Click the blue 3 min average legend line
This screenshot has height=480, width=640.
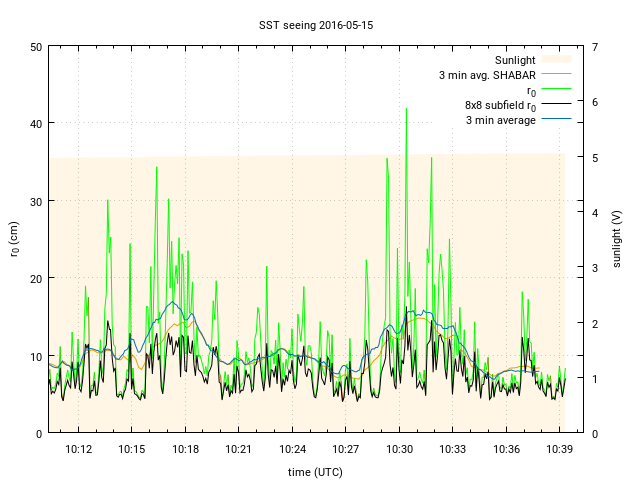[555, 120]
